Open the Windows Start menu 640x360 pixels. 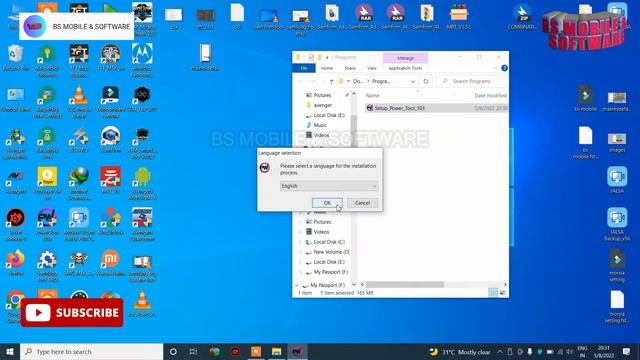[10, 351]
